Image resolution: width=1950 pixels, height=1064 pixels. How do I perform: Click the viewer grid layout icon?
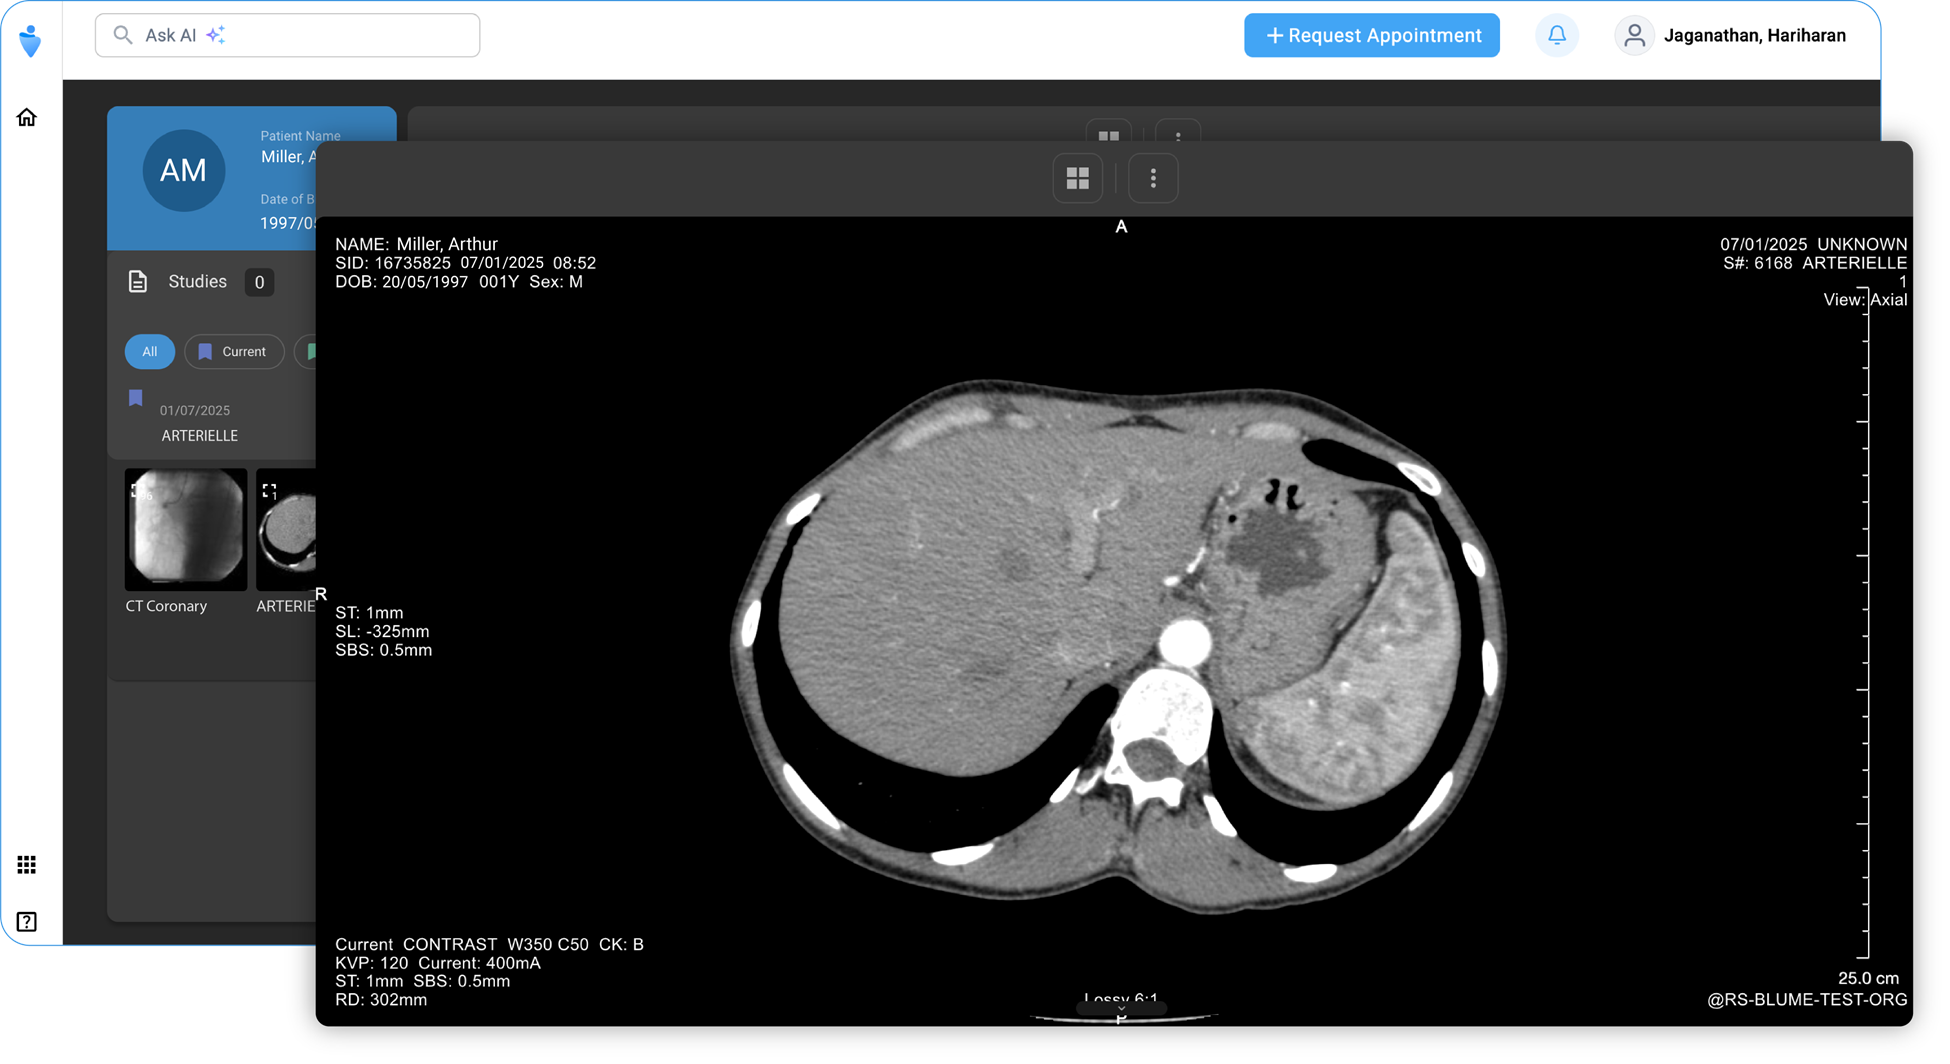click(x=1077, y=178)
